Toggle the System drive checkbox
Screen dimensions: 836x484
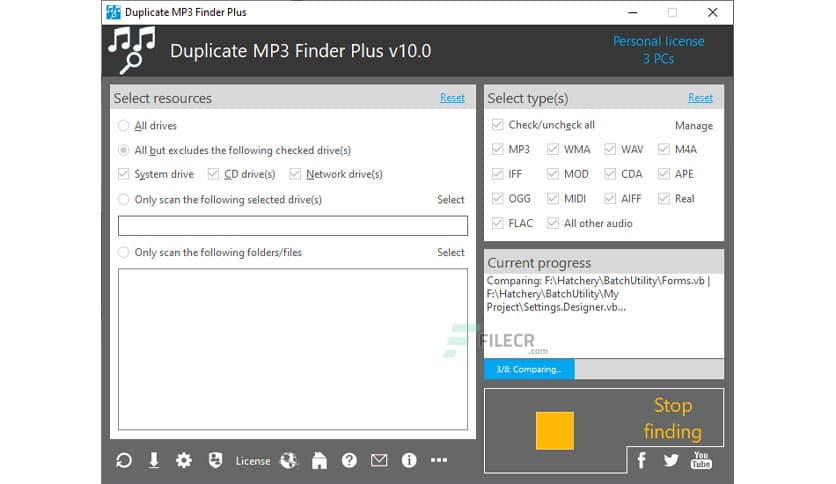[x=124, y=174]
